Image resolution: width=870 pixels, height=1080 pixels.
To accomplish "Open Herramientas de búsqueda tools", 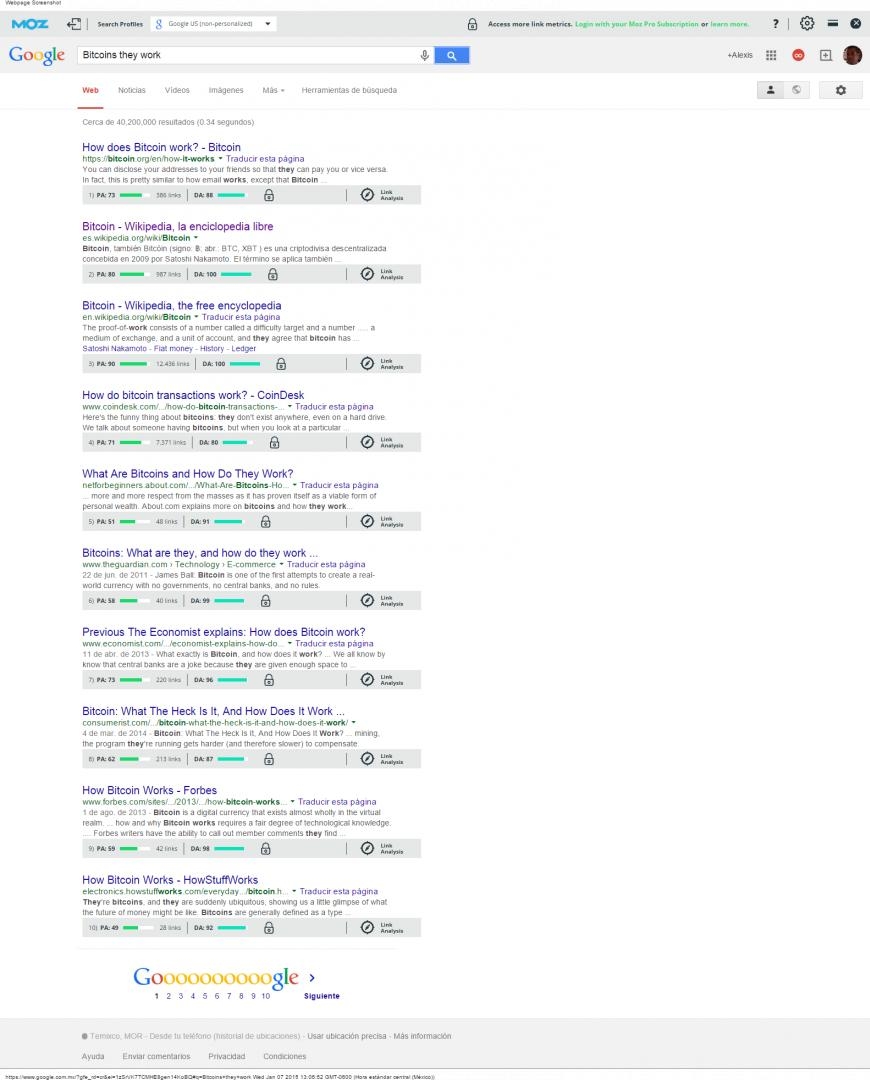I will click(x=349, y=90).
